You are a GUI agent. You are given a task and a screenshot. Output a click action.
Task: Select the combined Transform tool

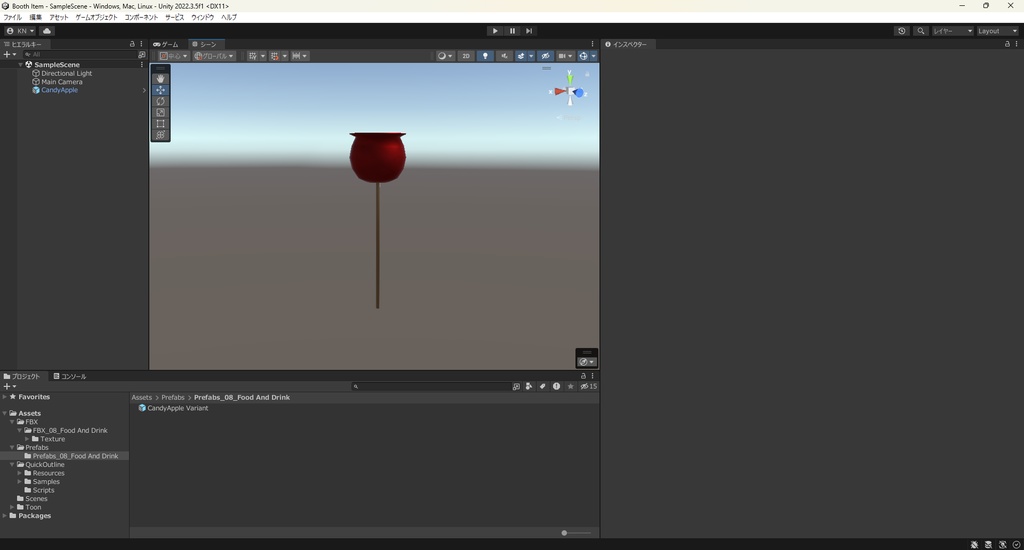click(160, 135)
